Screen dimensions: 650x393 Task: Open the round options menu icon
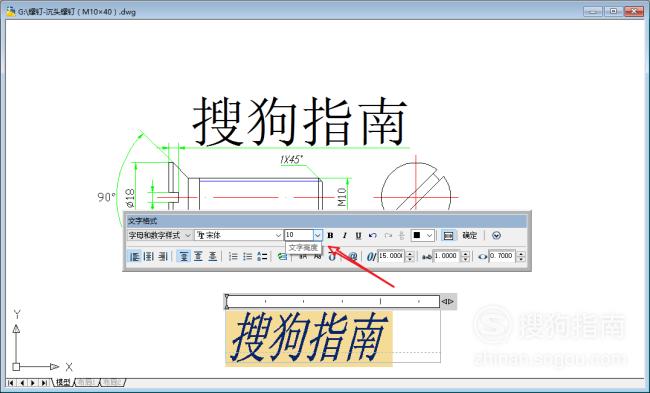coord(496,235)
